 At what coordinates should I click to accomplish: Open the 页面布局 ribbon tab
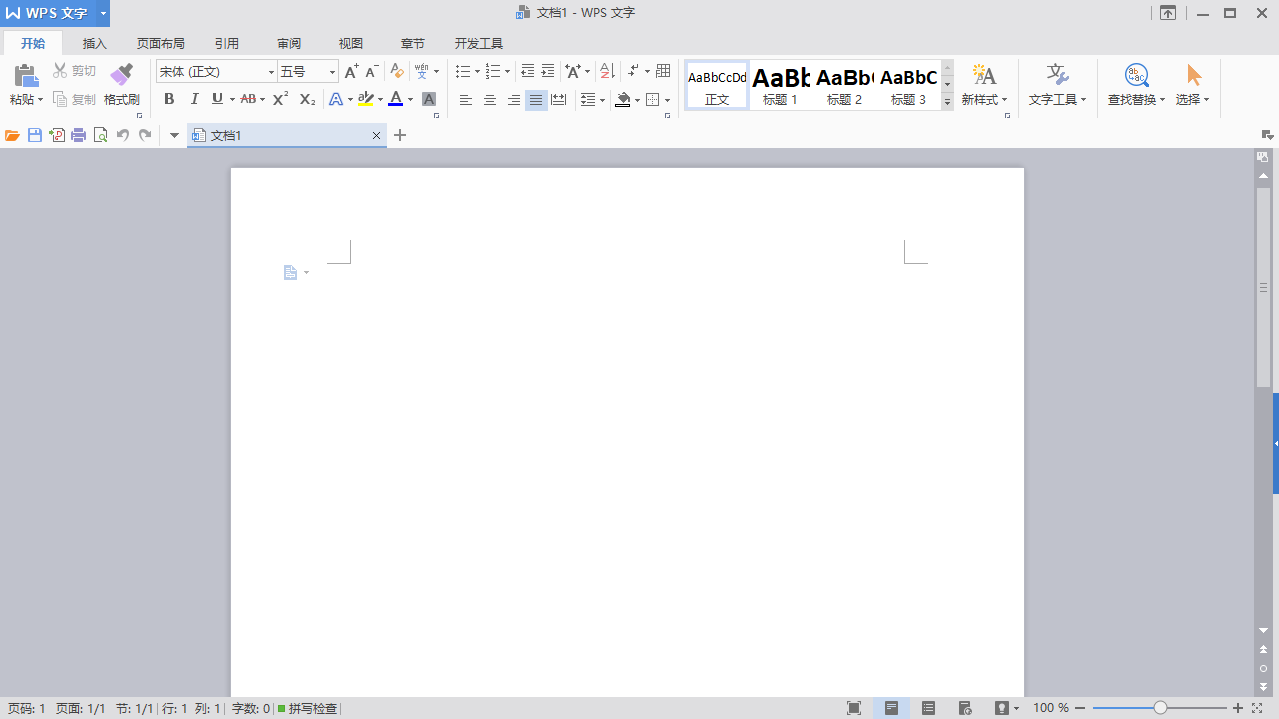(x=161, y=44)
